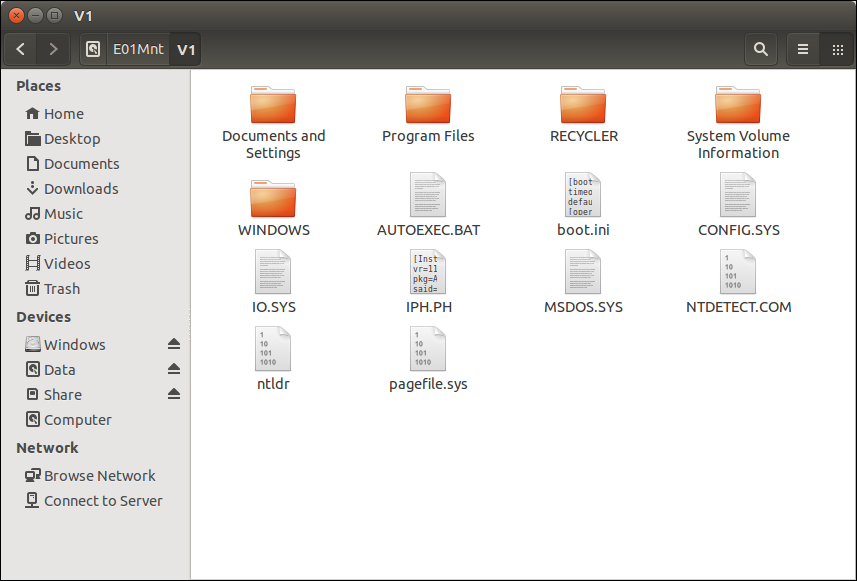The image size is (857, 581).
Task: Click the 'NTDETECT.COM' file name text
Action: (738, 307)
